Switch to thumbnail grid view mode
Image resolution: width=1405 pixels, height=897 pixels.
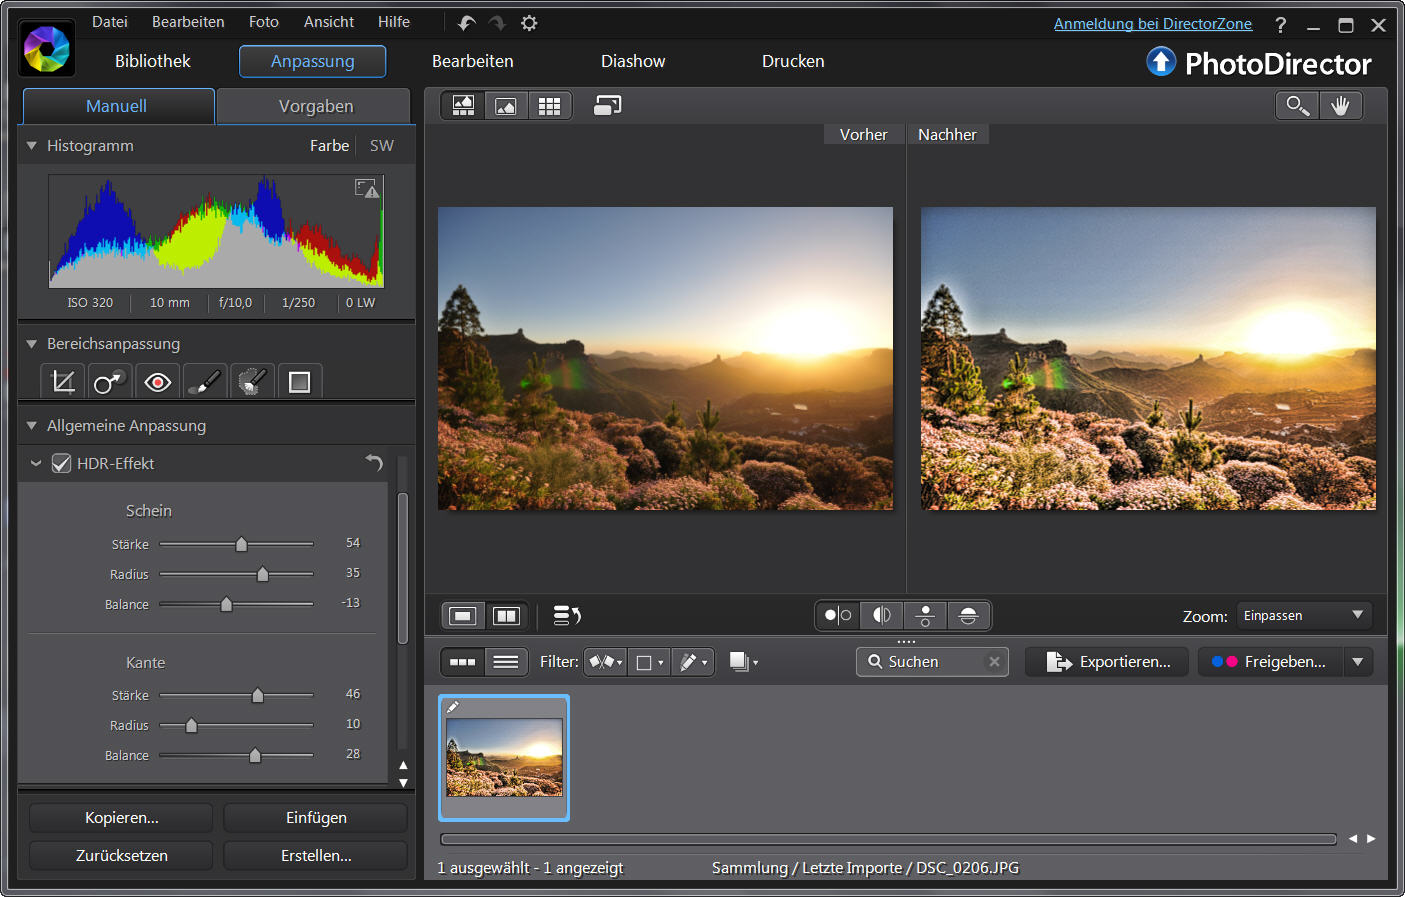(x=549, y=106)
